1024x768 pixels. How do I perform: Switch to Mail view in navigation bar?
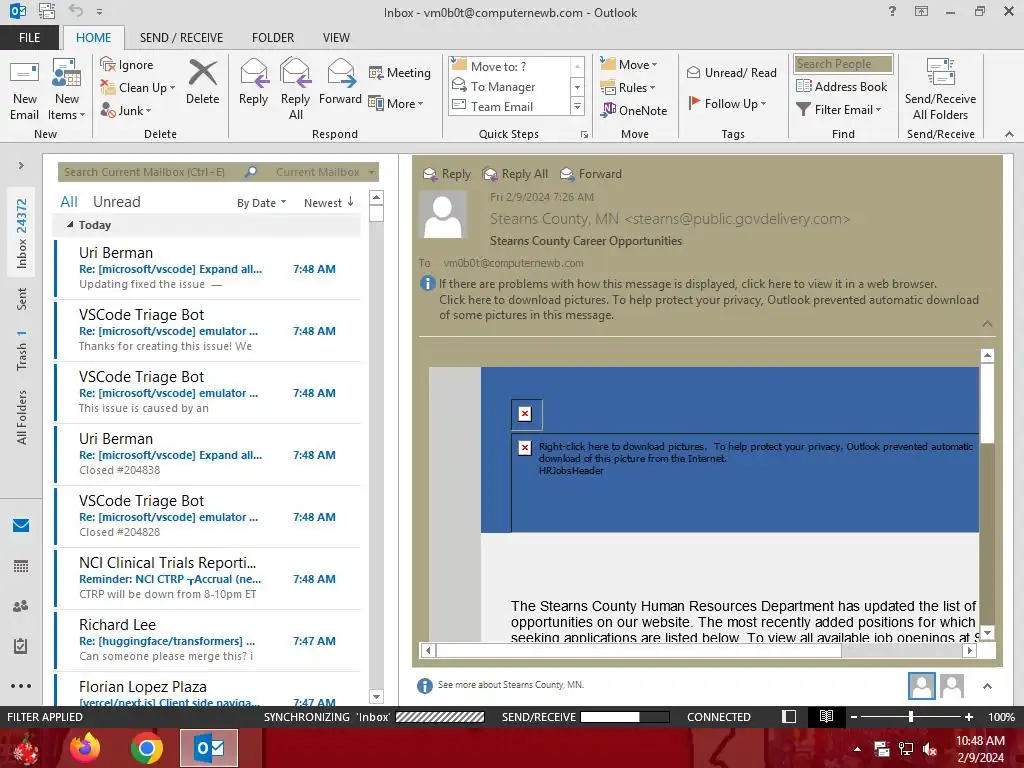point(21,525)
